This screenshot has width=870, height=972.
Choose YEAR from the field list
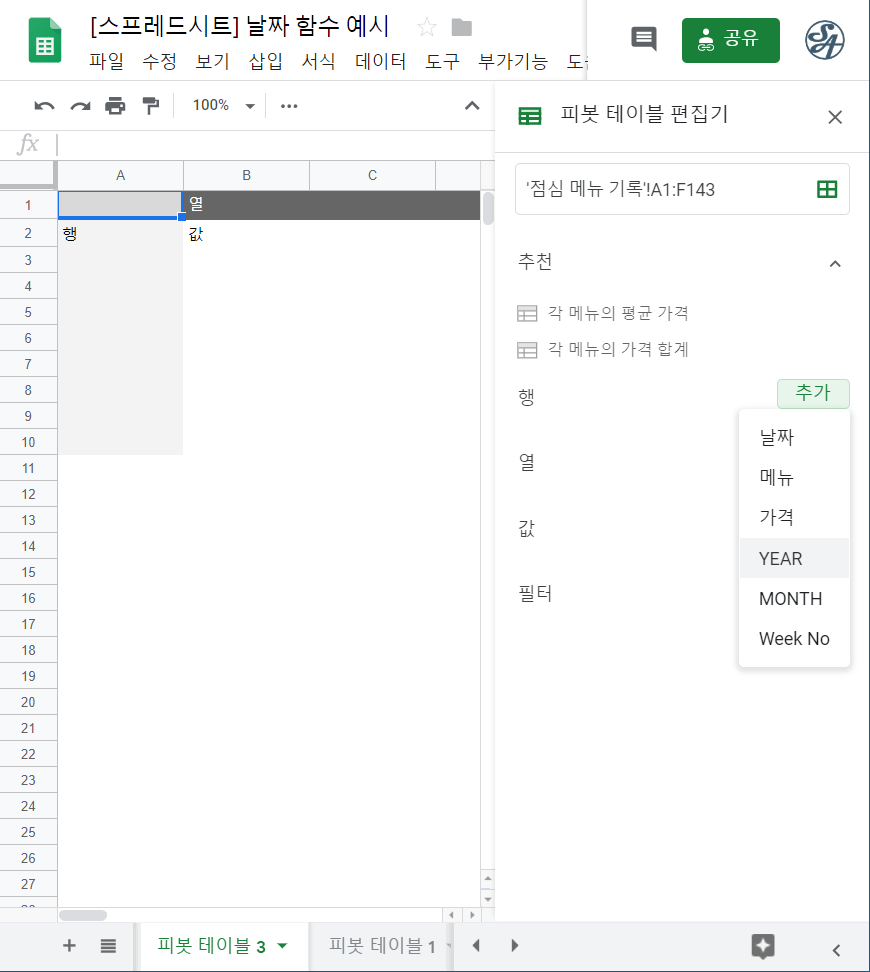tap(781, 559)
